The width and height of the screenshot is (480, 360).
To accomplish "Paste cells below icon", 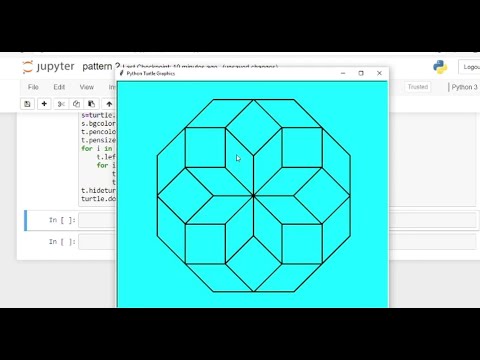I will (x=91, y=104).
